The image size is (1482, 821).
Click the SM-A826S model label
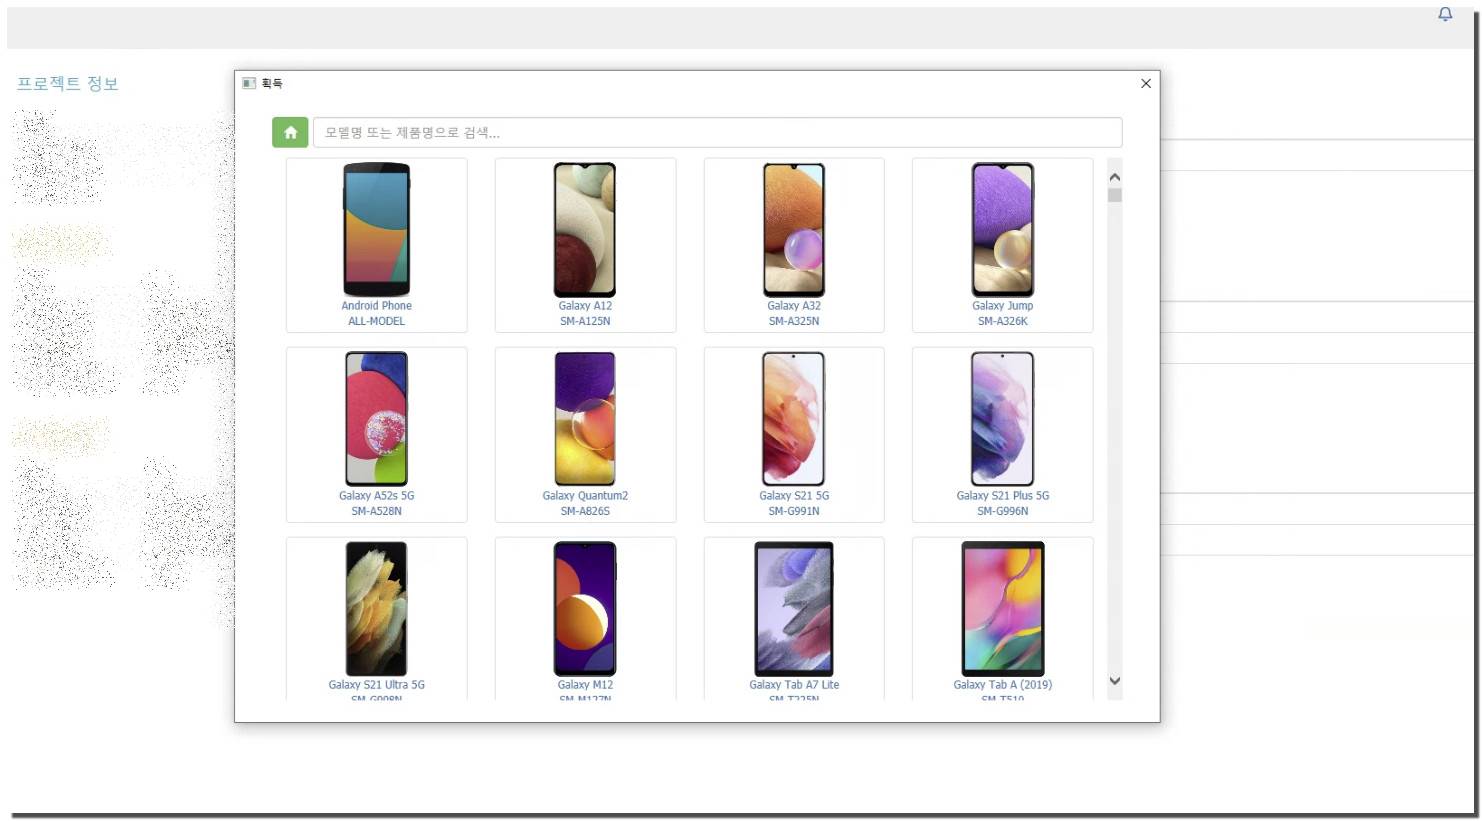[x=585, y=511]
